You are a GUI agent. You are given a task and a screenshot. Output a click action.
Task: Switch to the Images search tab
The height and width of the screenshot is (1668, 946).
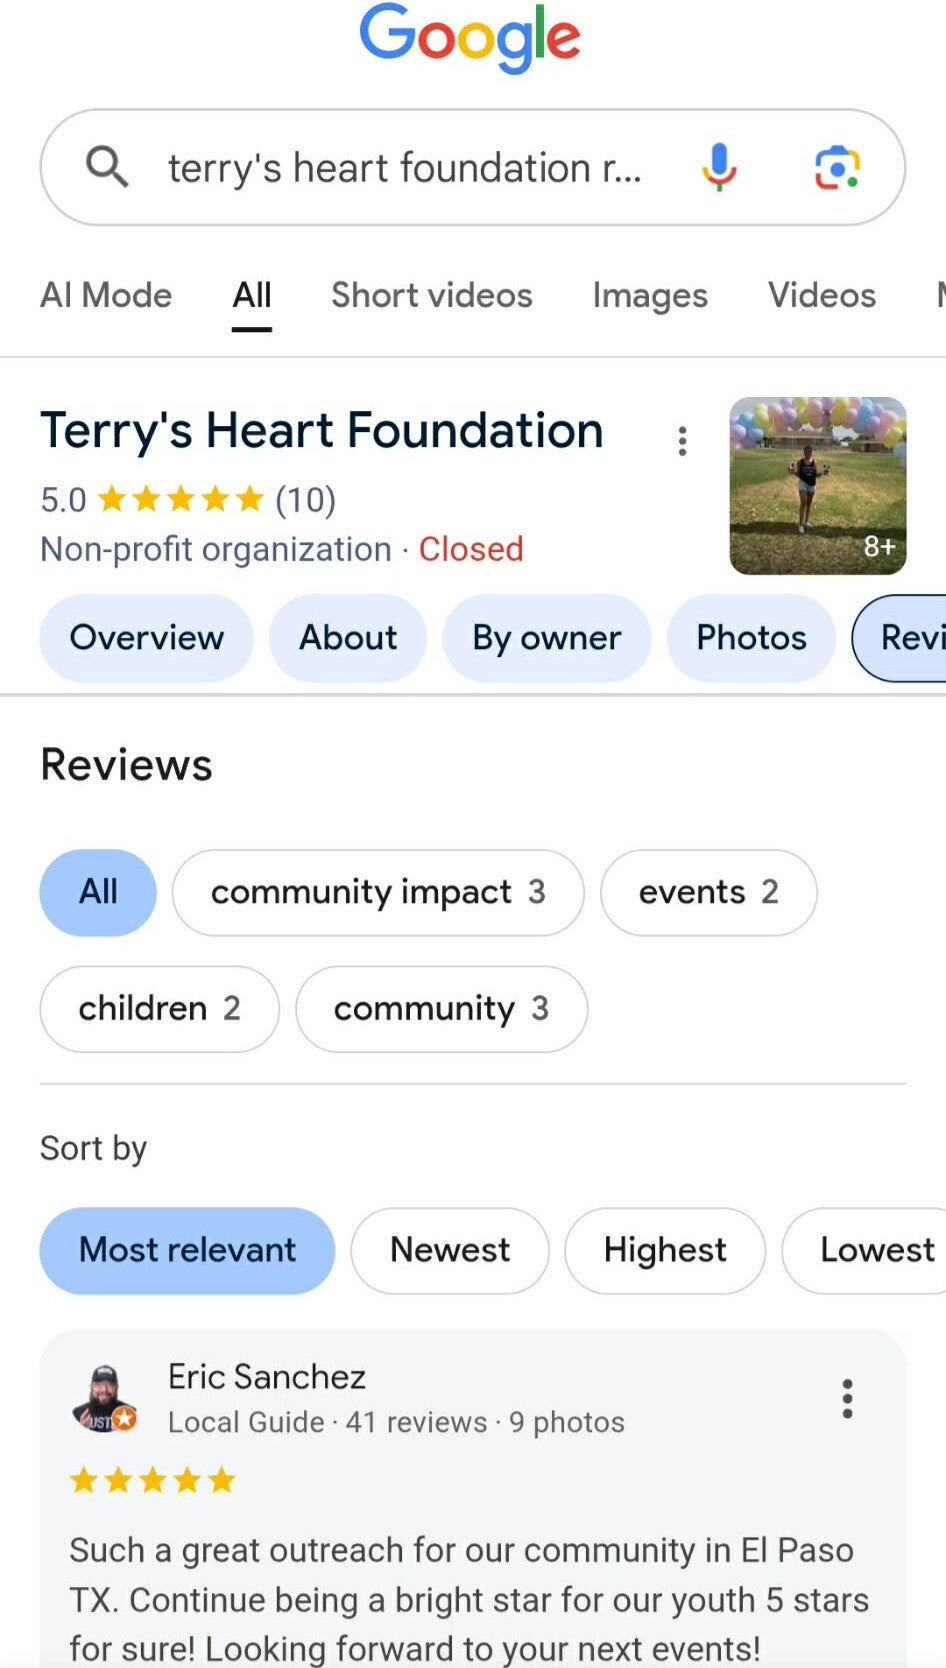pyautogui.click(x=649, y=295)
